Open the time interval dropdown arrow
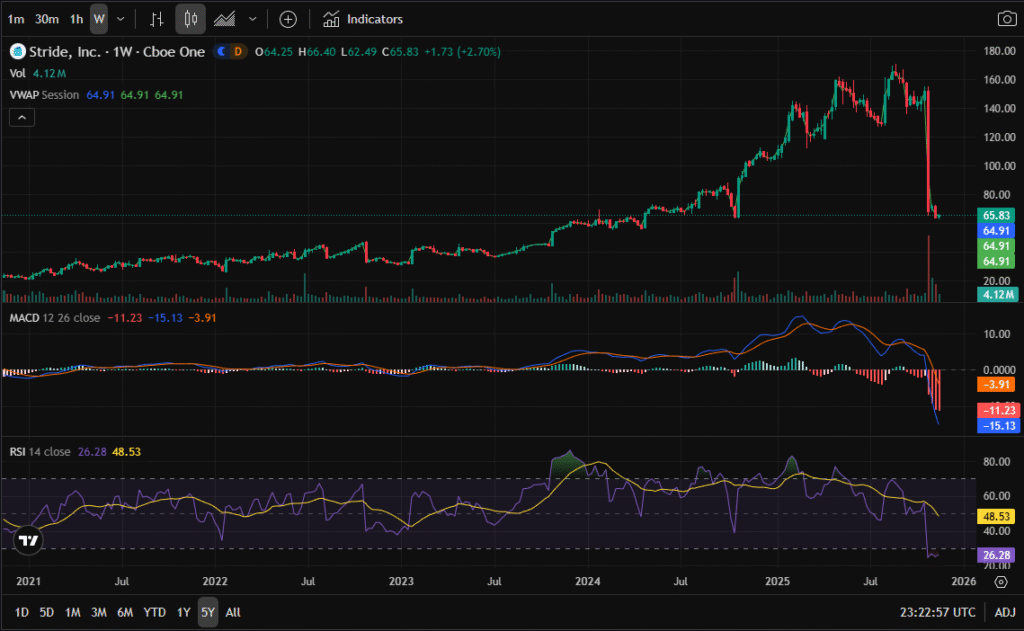The image size is (1024, 631). click(121, 19)
